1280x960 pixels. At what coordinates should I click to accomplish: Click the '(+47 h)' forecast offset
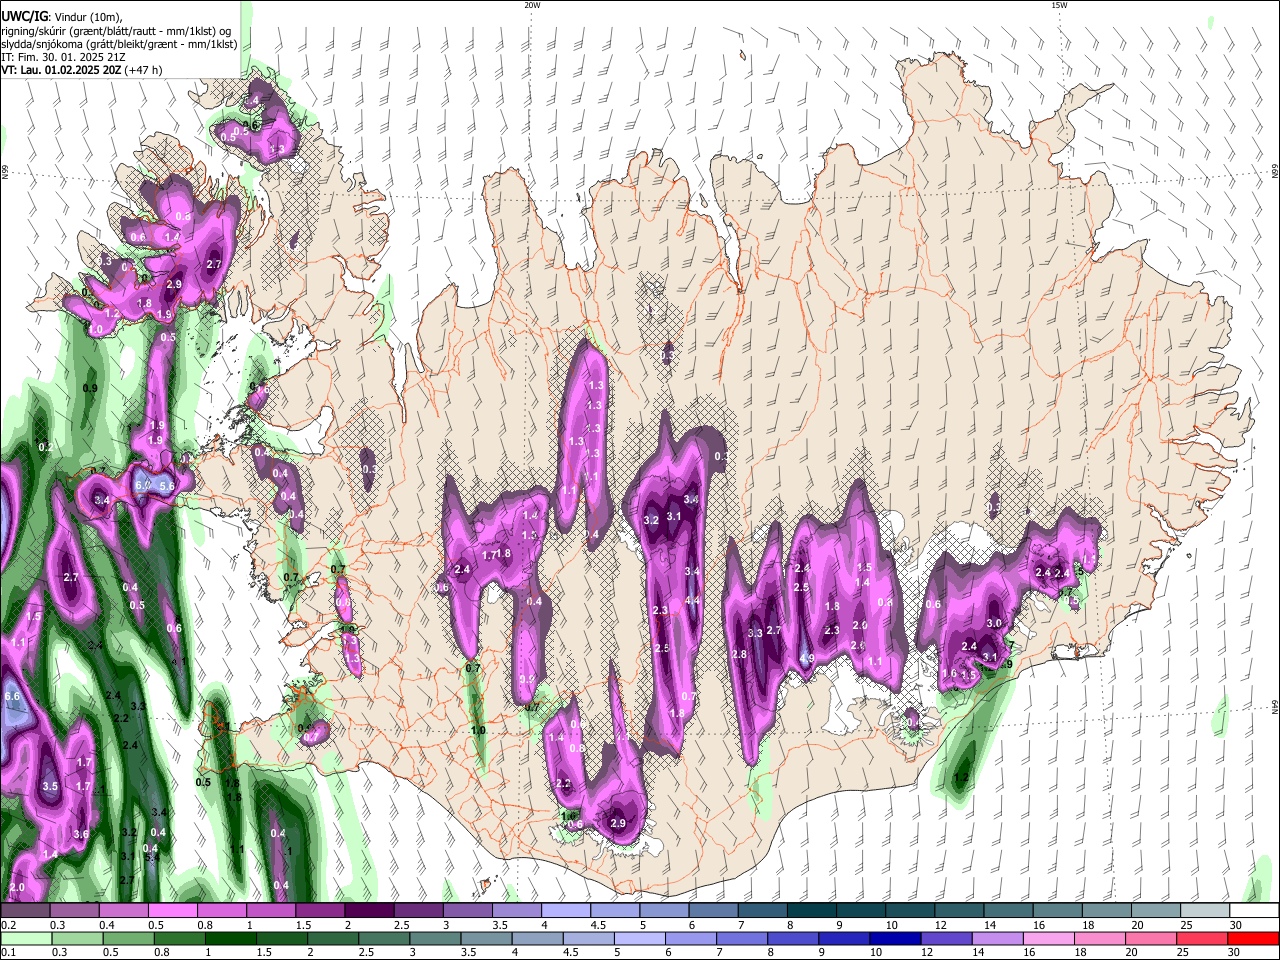click(x=144, y=70)
